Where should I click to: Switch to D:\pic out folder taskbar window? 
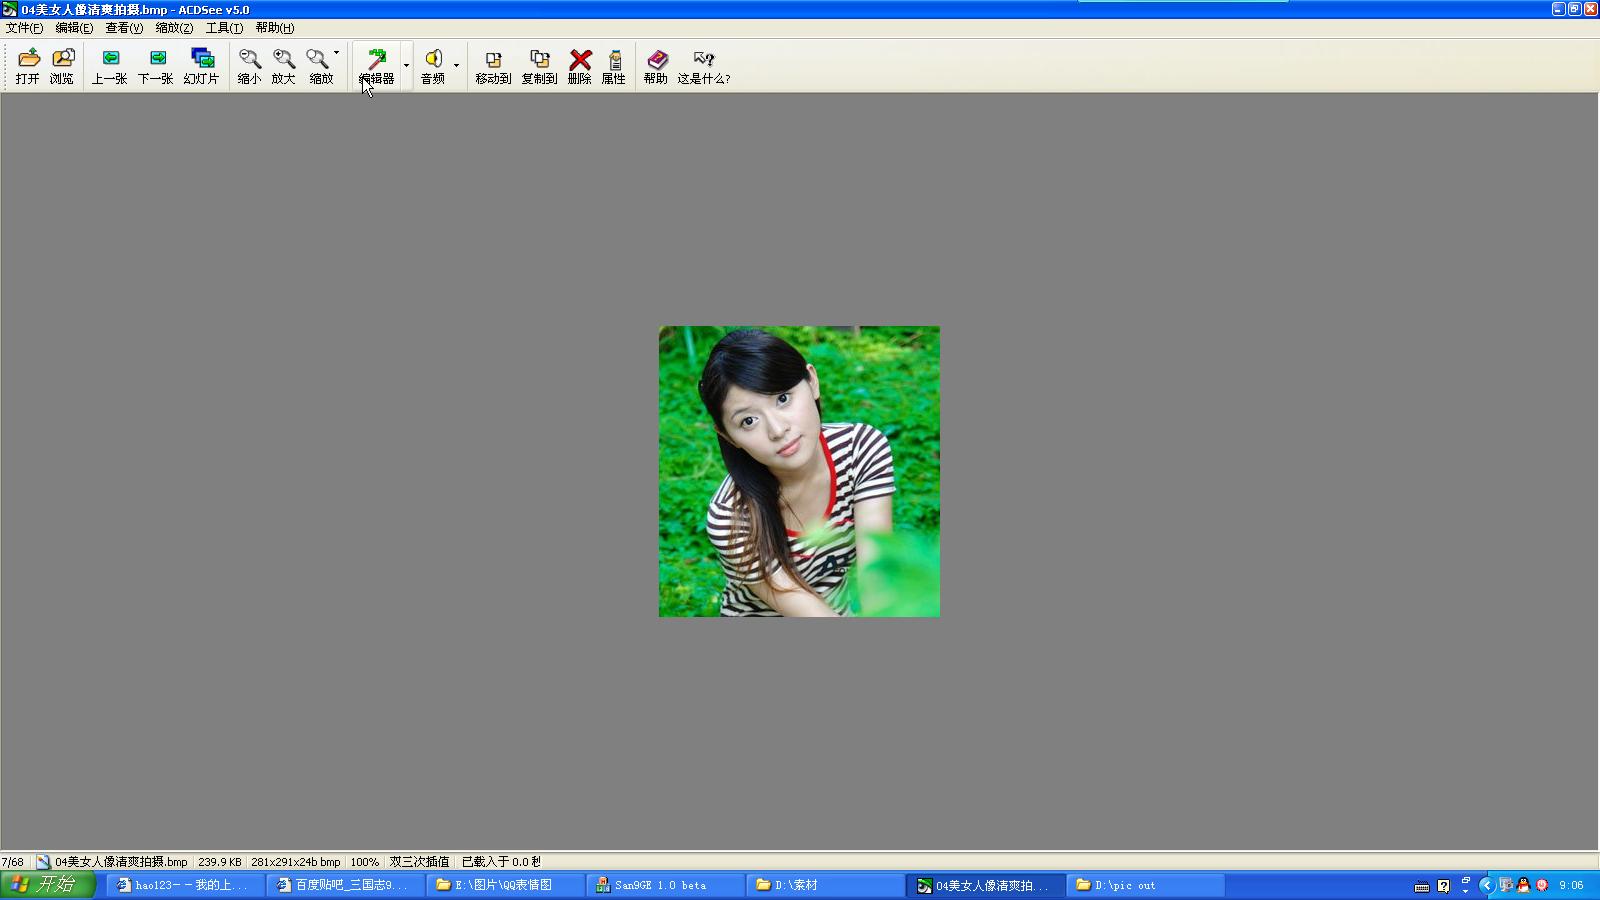(x=1145, y=885)
